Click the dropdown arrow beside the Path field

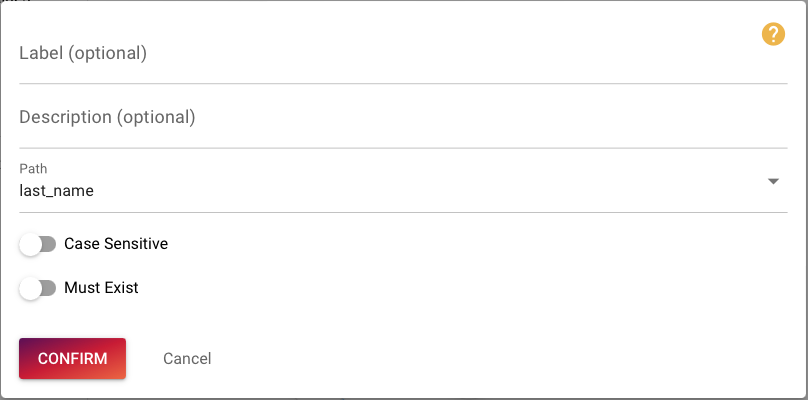[773, 181]
